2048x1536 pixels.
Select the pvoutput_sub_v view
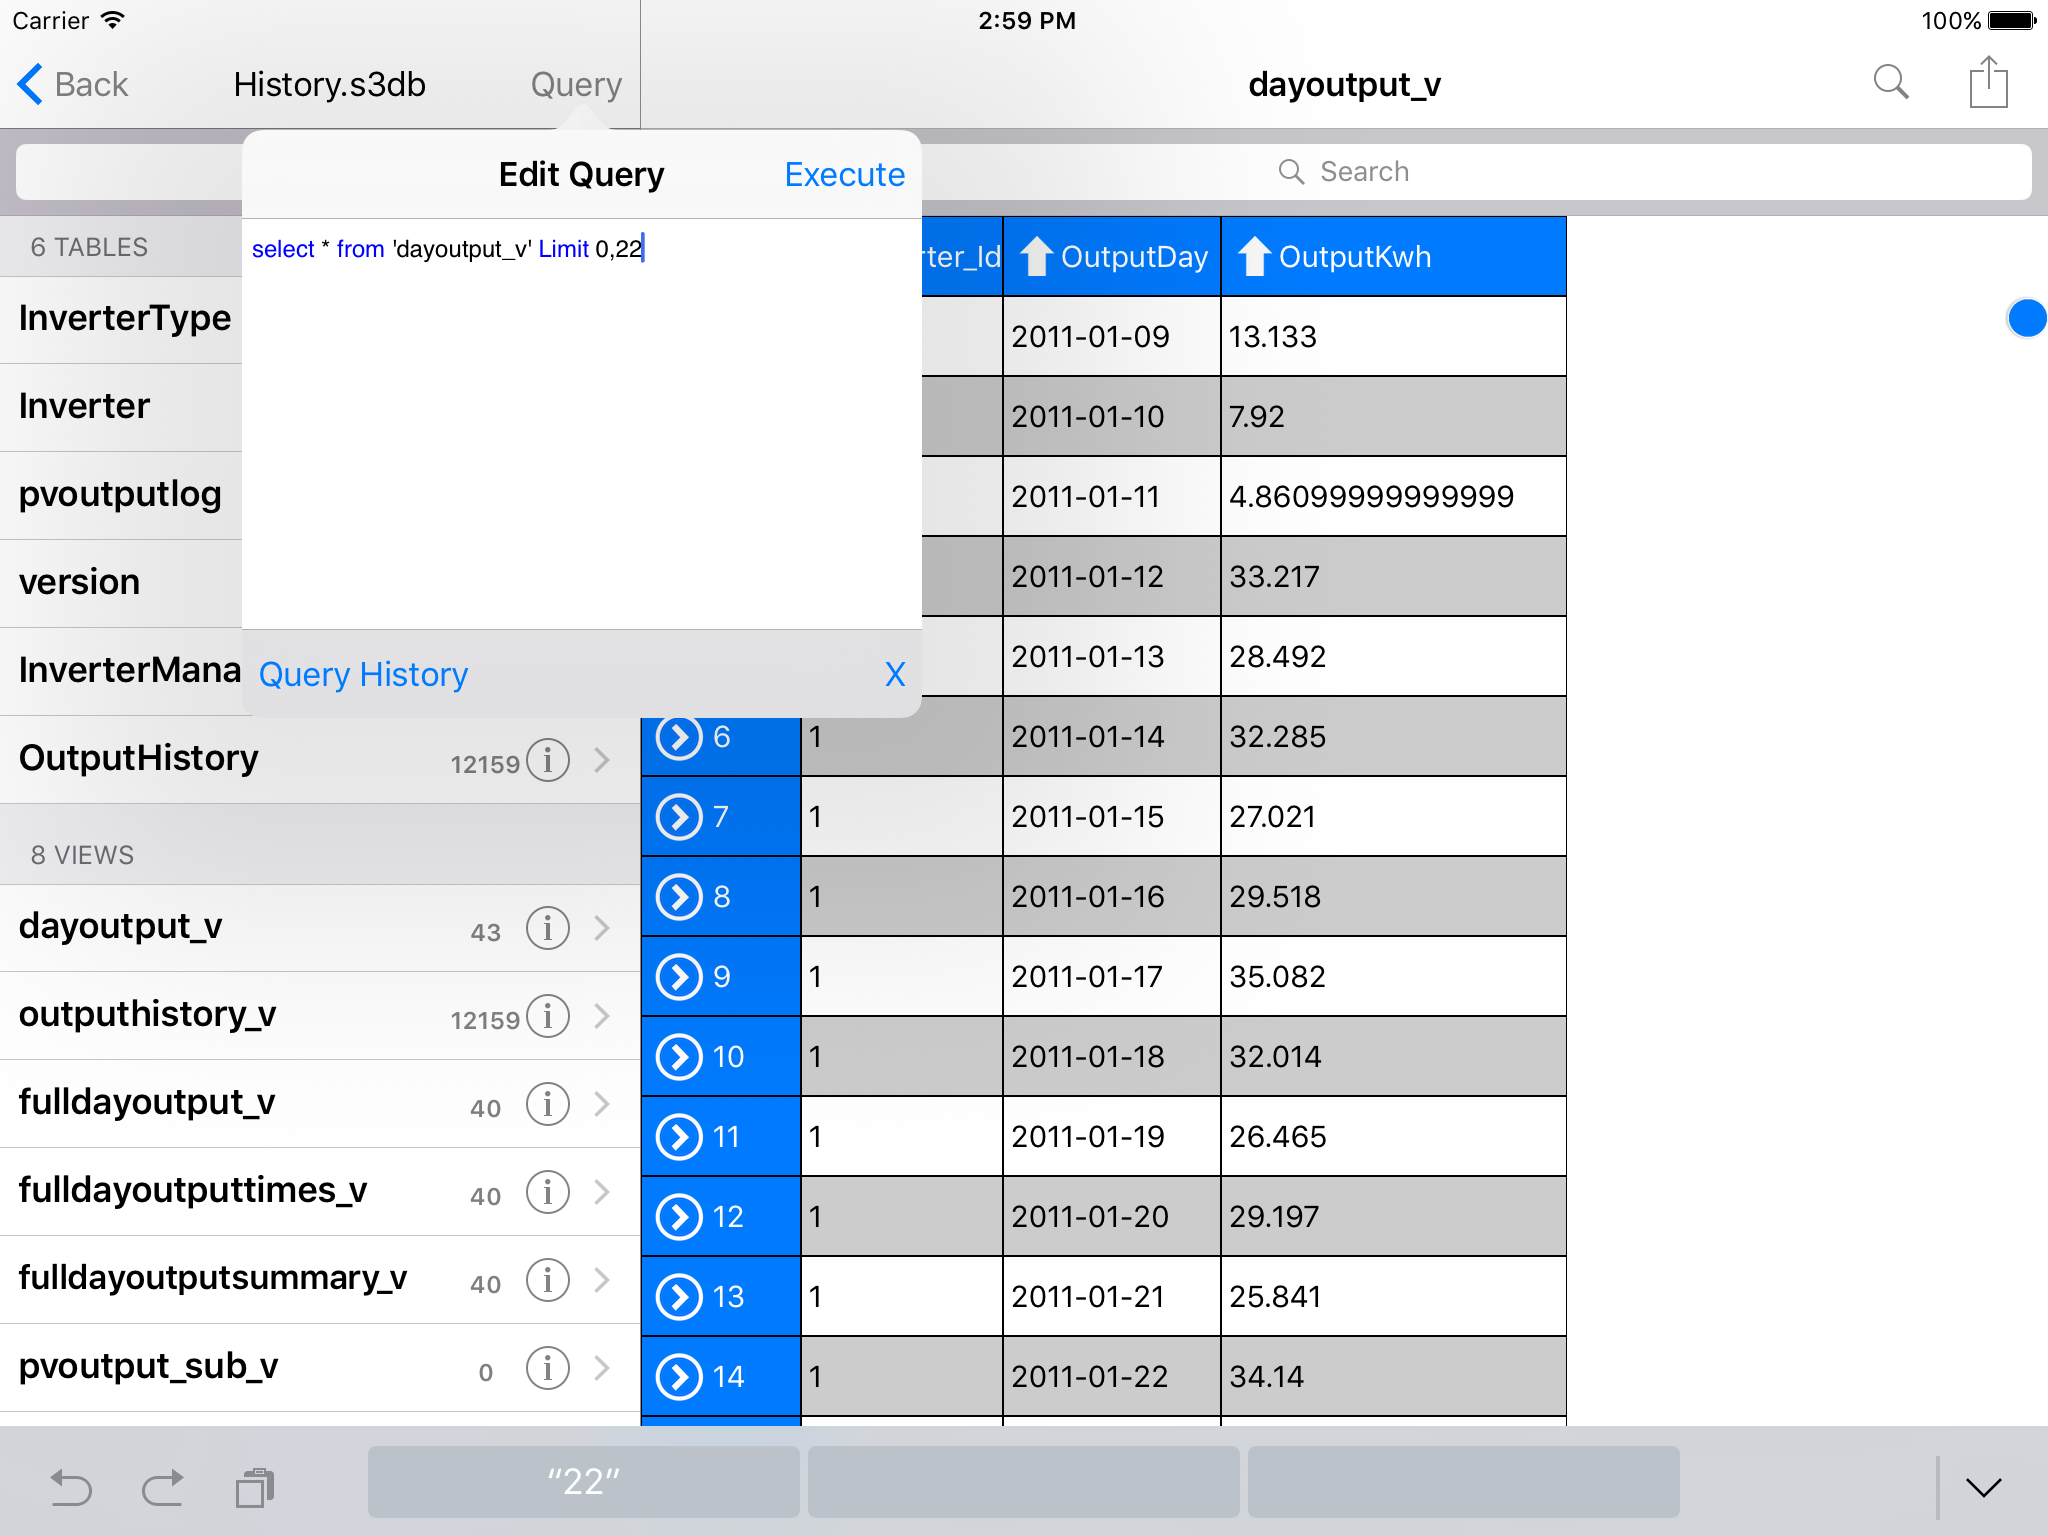(x=150, y=1366)
